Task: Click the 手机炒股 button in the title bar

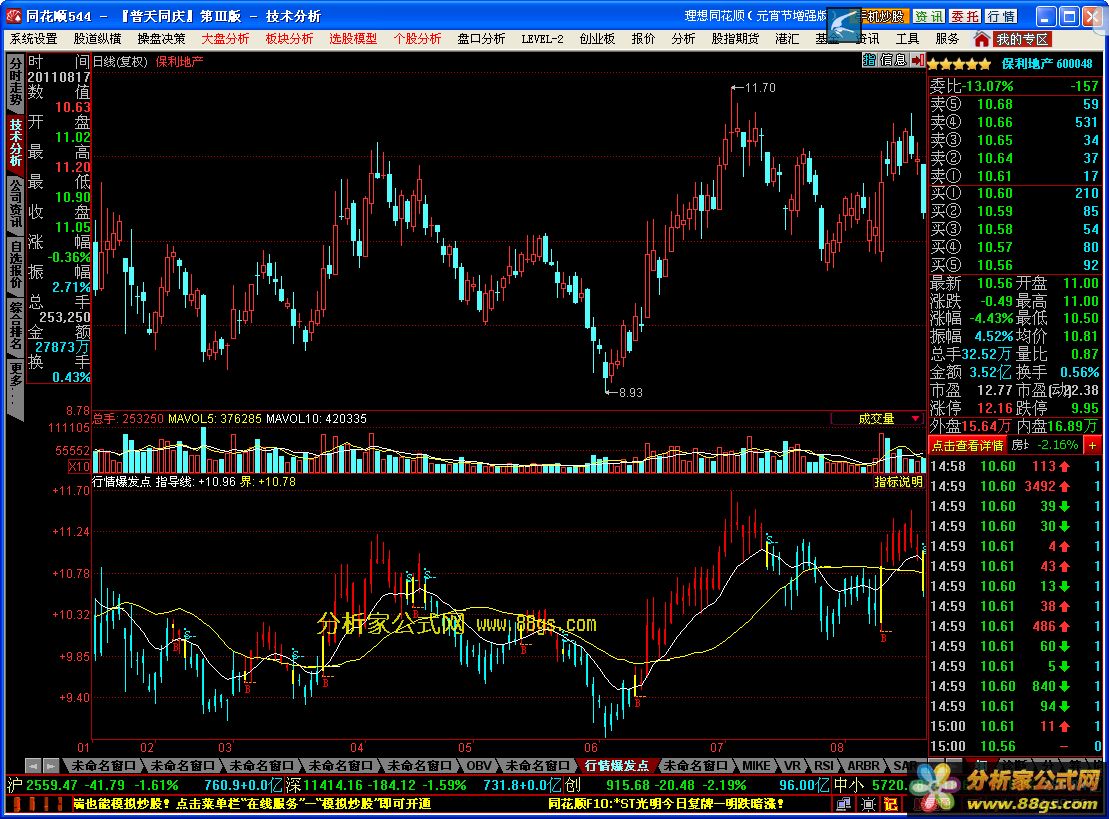Action: (884, 16)
